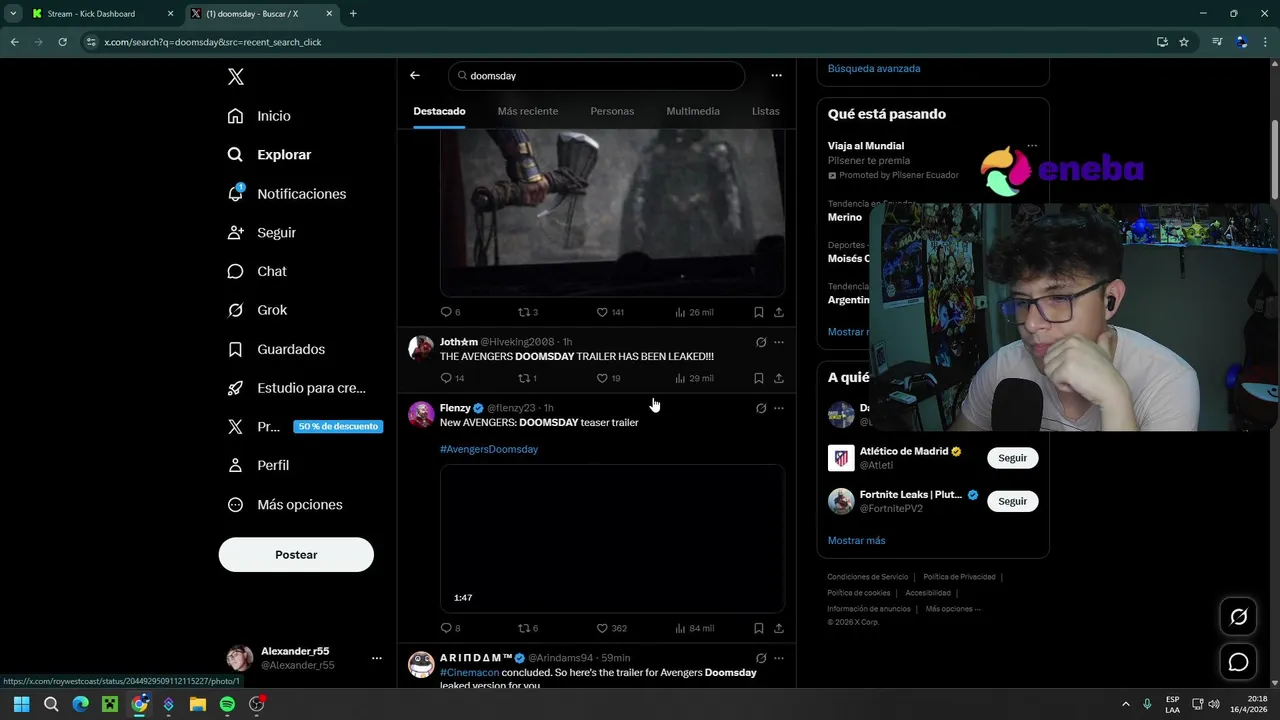Open Búsqueda avanzada link
The width and height of the screenshot is (1280, 720).
pyautogui.click(x=874, y=68)
